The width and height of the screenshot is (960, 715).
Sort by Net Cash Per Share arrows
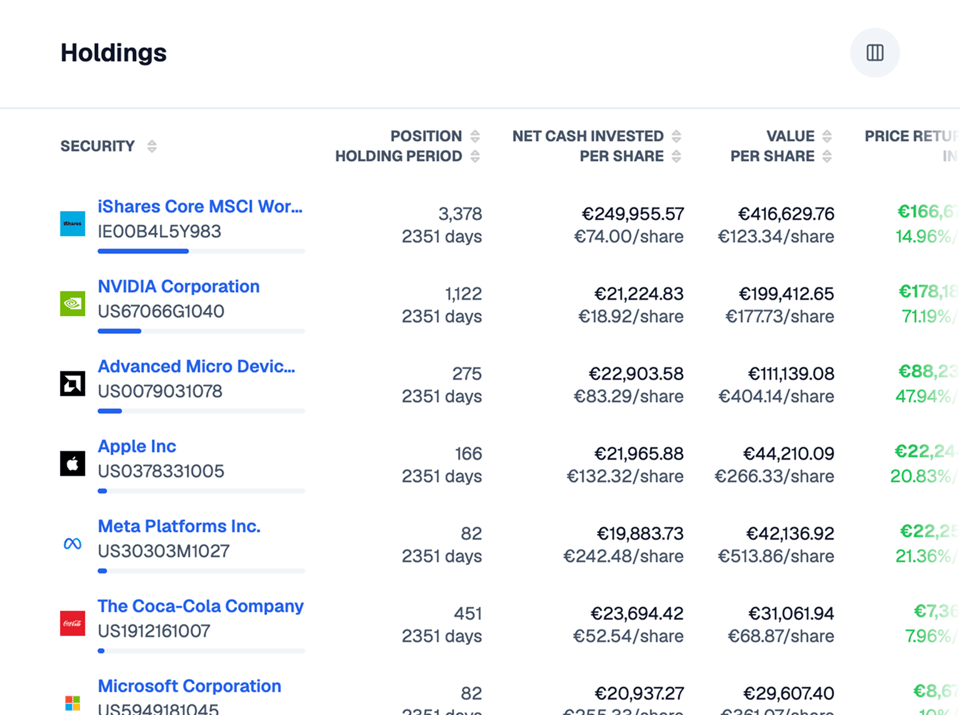(x=677, y=156)
